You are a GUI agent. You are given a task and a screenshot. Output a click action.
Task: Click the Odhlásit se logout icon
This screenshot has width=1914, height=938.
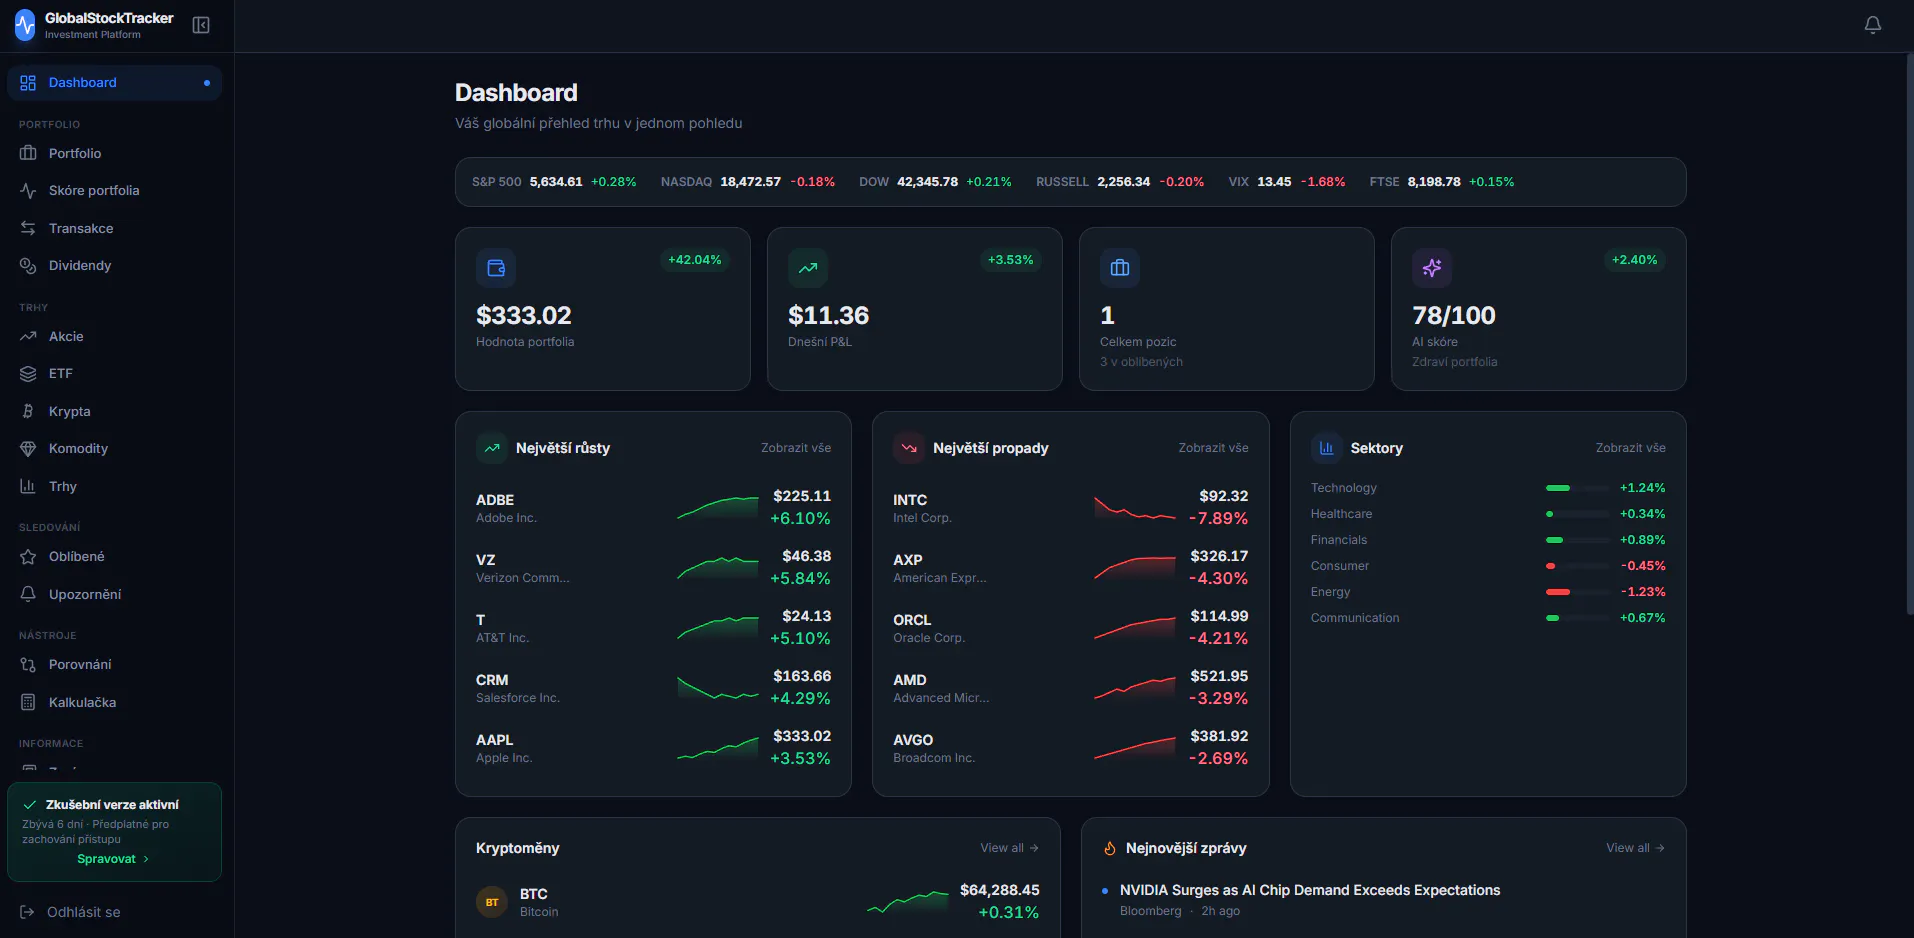point(27,912)
